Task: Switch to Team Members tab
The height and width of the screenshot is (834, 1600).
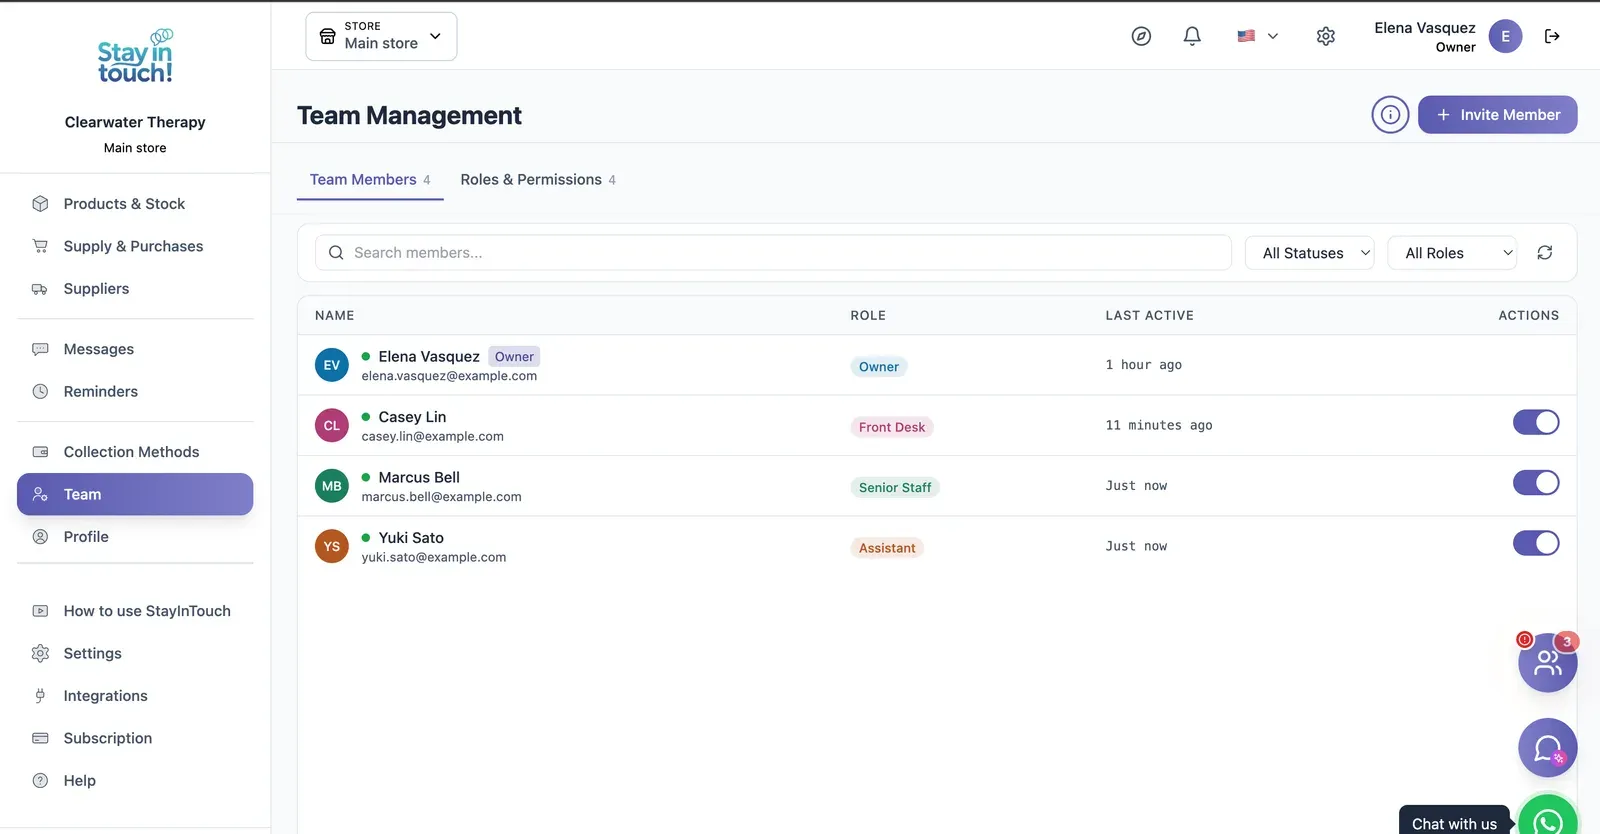Action: click(x=370, y=180)
